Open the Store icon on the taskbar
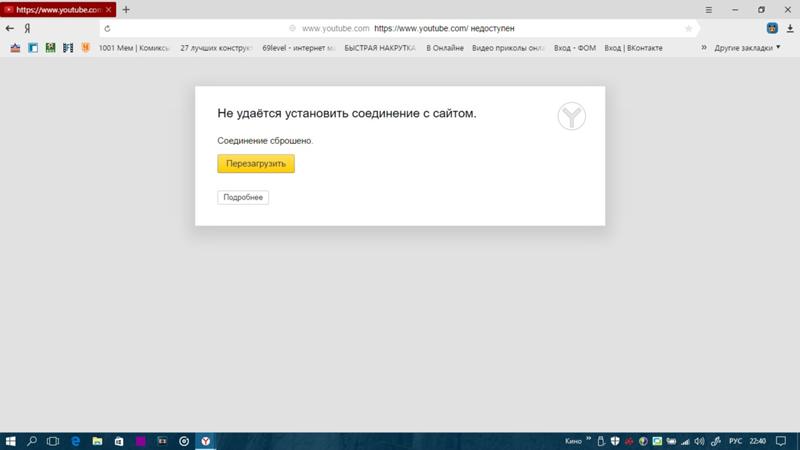This screenshot has height=450, width=800. (x=119, y=441)
